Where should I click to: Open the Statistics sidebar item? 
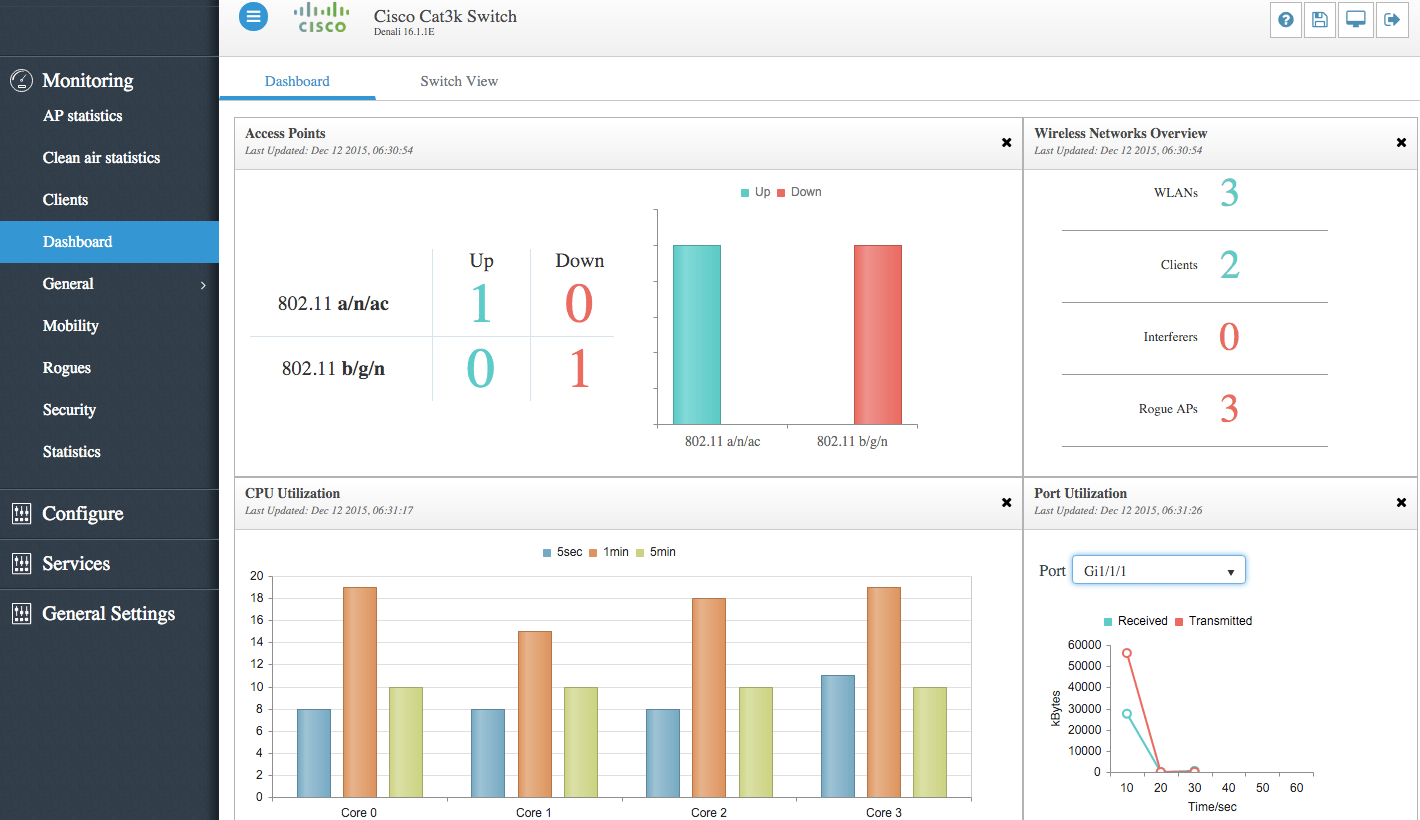pos(109,452)
